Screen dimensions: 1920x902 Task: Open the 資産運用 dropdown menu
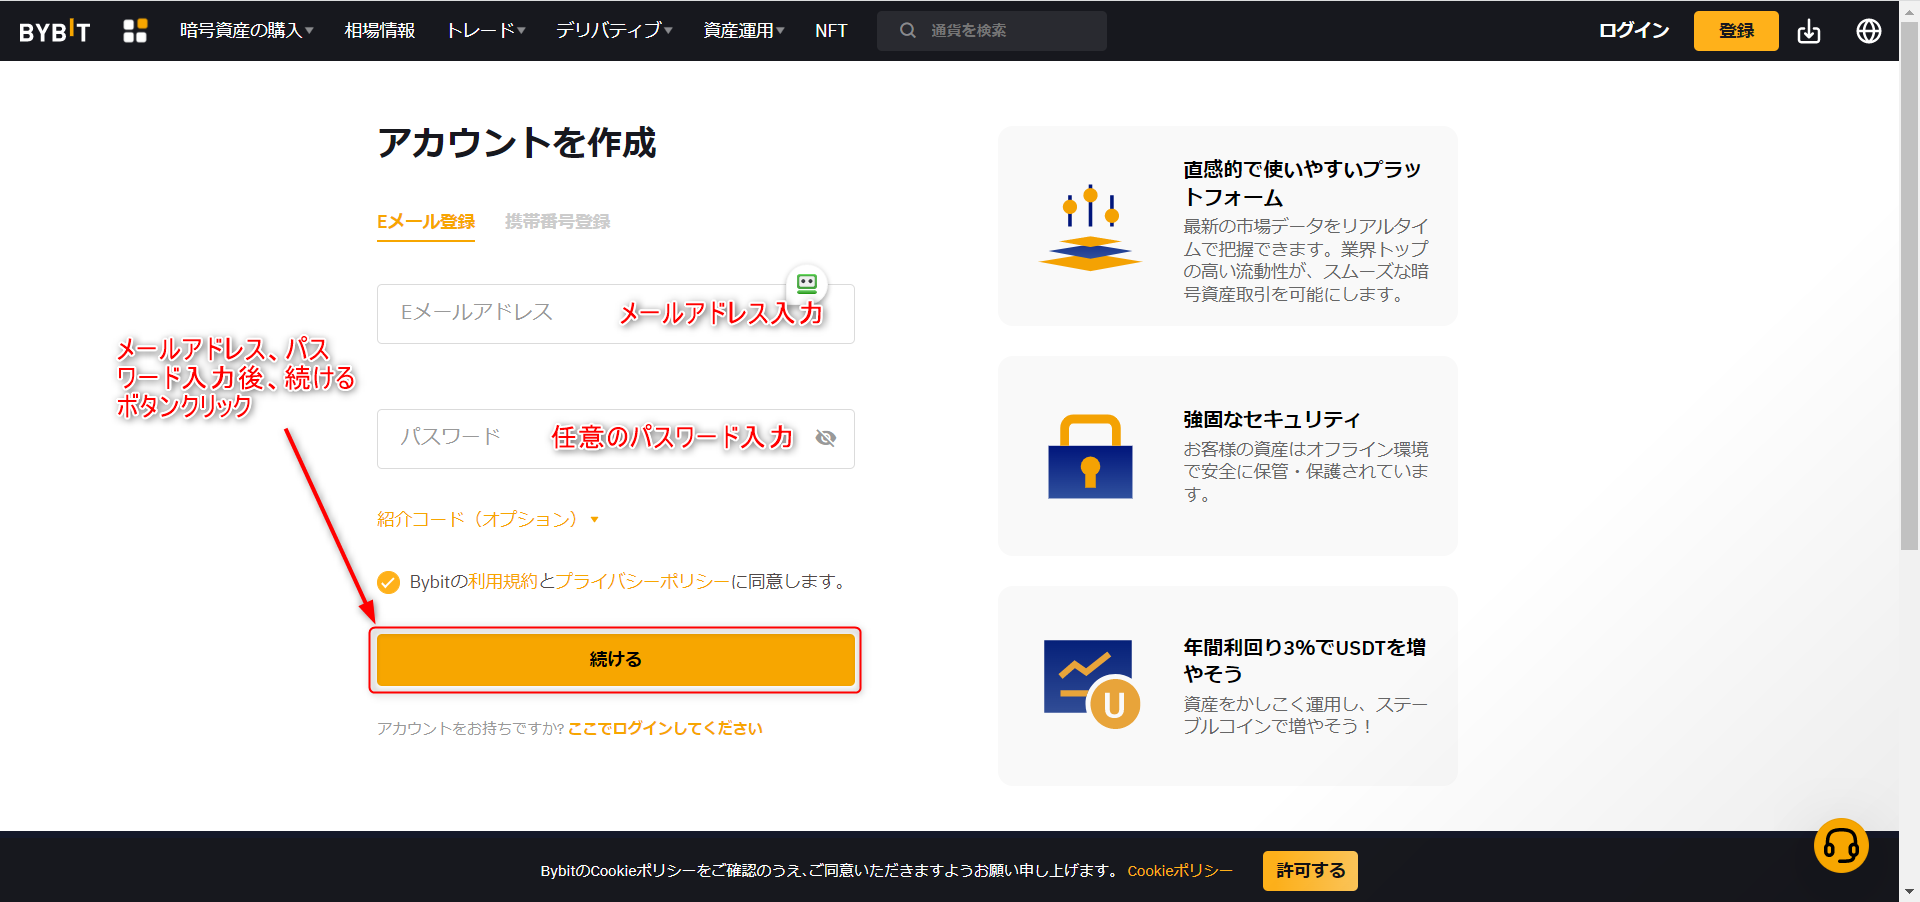pyautogui.click(x=743, y=31)
